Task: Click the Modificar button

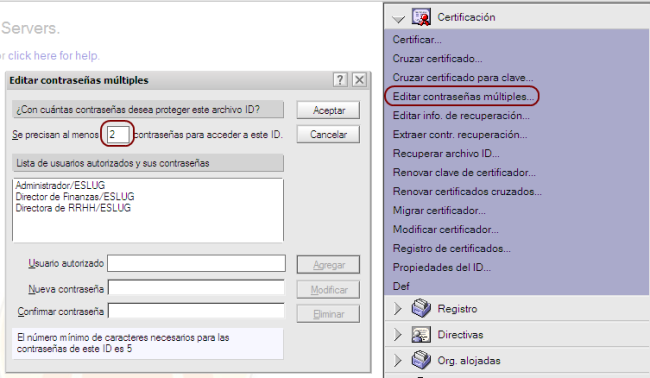Action: tap(328, 290)
